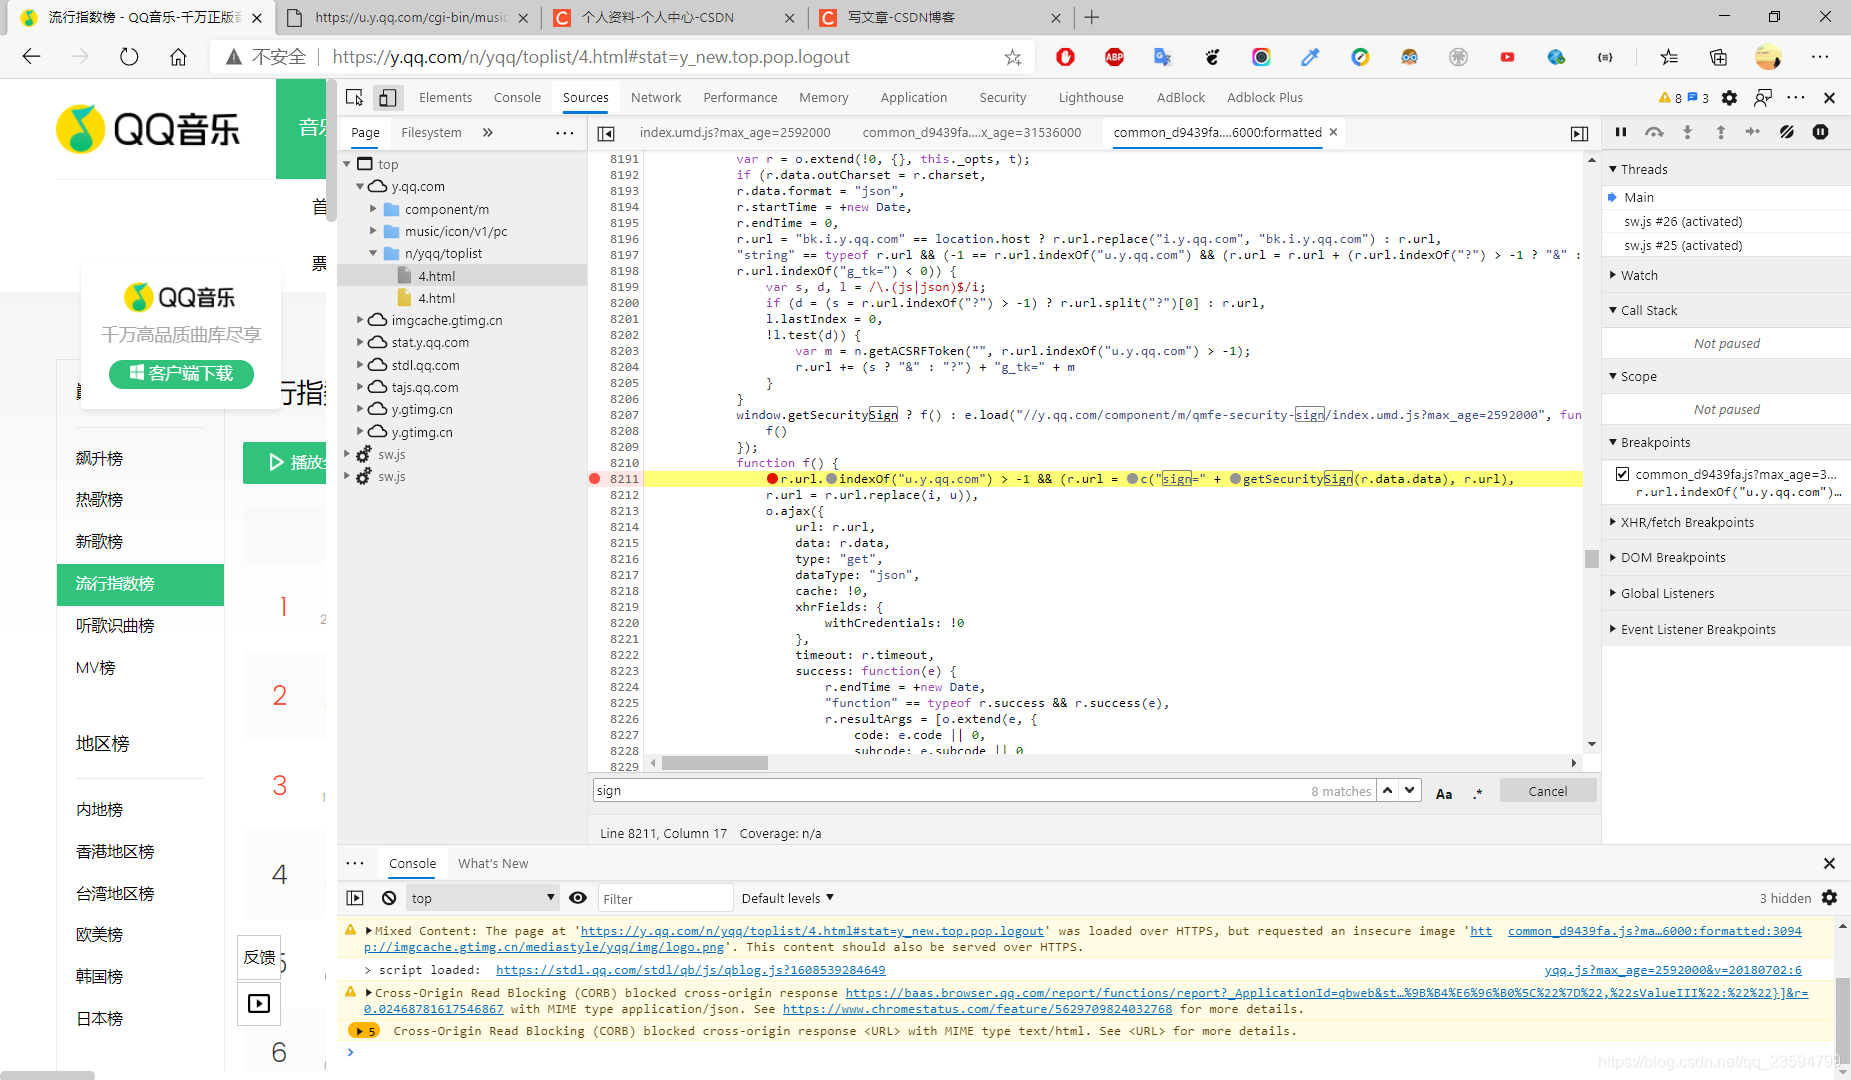Cancel the sign search
Screen dimensions: 1851x1080
1547,791
